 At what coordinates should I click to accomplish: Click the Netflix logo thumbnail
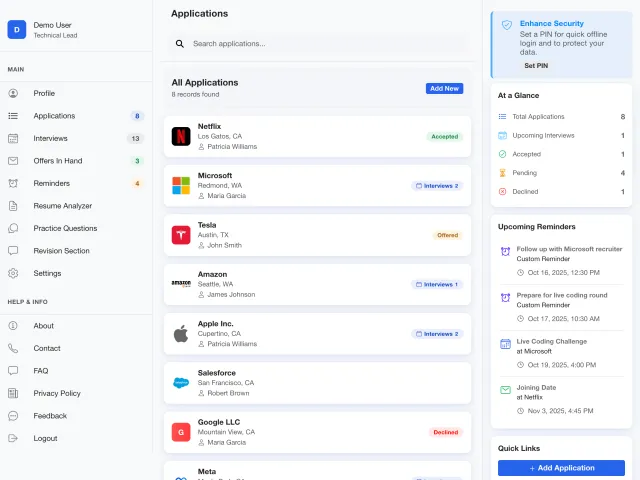click(x=181, y=136)
